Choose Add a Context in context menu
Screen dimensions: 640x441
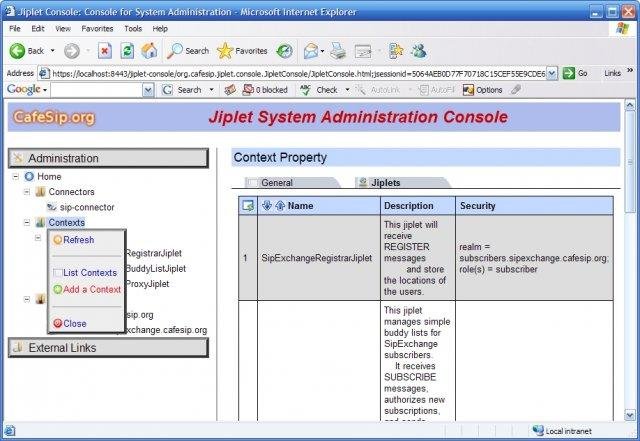coord(92,289)
